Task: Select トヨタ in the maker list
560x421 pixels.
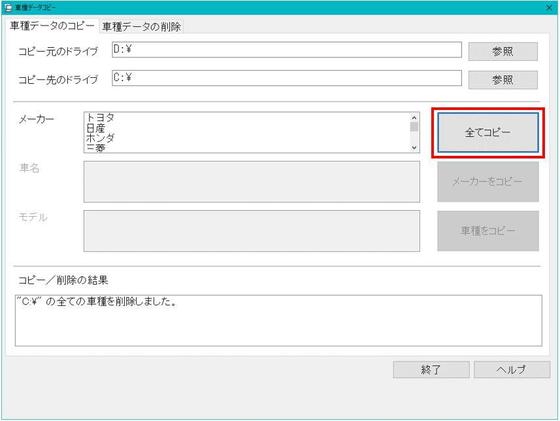Action: coord(100,117)
